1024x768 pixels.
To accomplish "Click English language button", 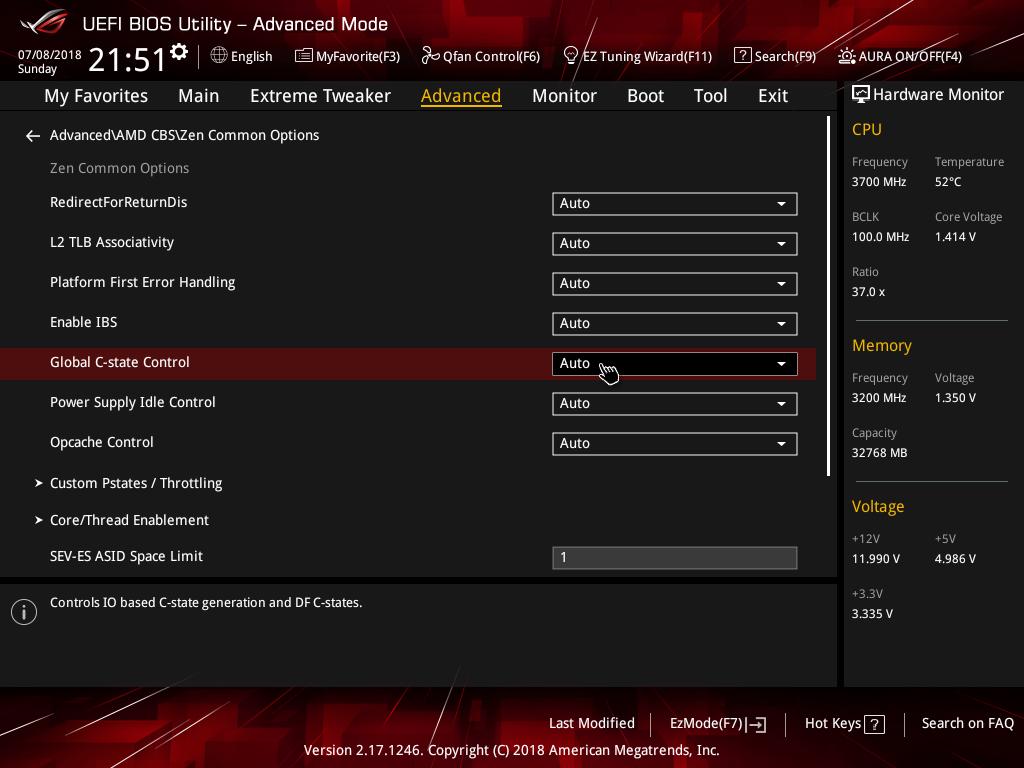I will [x=251, y=56].
